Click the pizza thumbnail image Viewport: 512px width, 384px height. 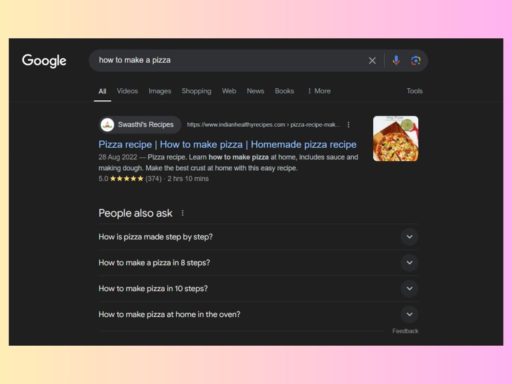coord(396,139)
